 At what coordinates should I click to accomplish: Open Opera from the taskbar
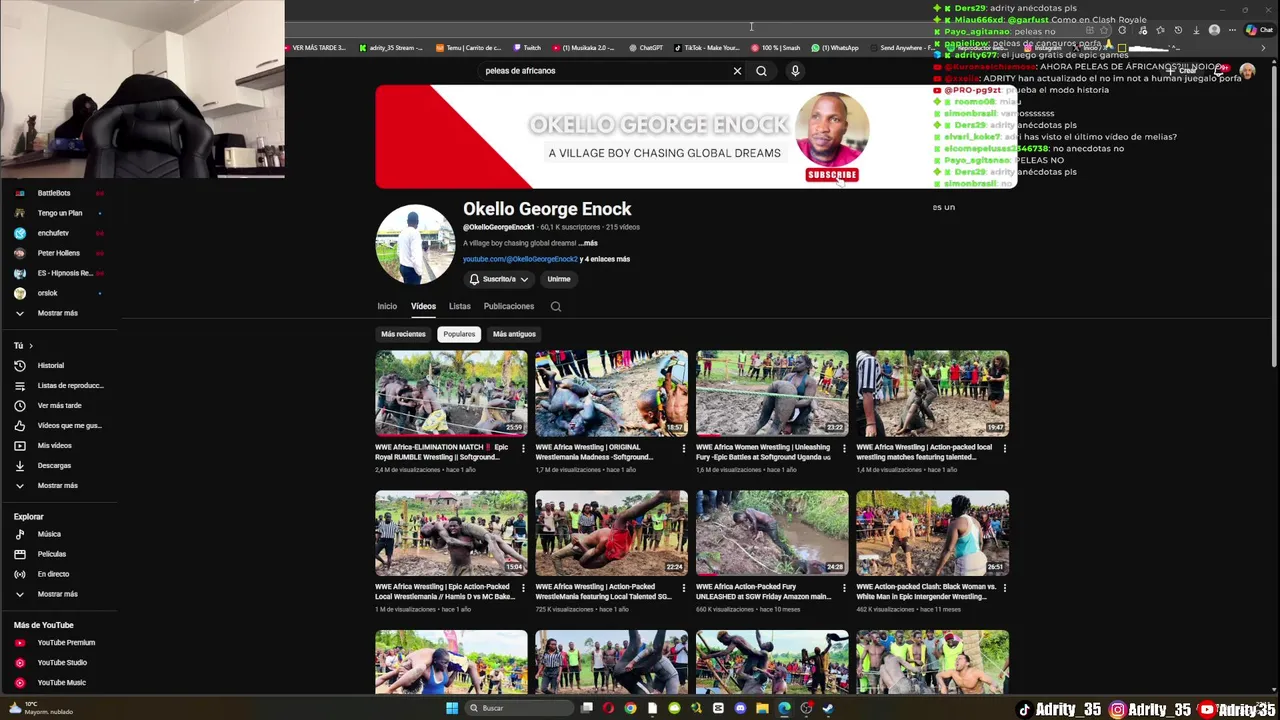[x=608, y=708]
